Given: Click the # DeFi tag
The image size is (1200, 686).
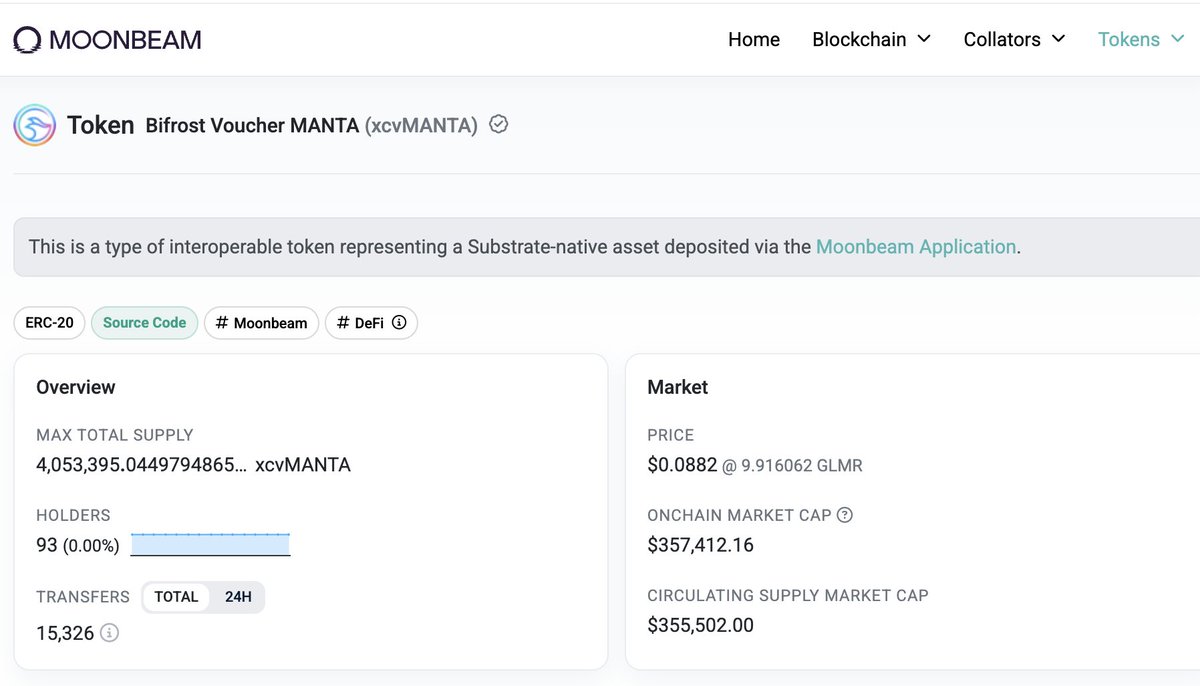Looking at the screenshot, I should point(371,323).
